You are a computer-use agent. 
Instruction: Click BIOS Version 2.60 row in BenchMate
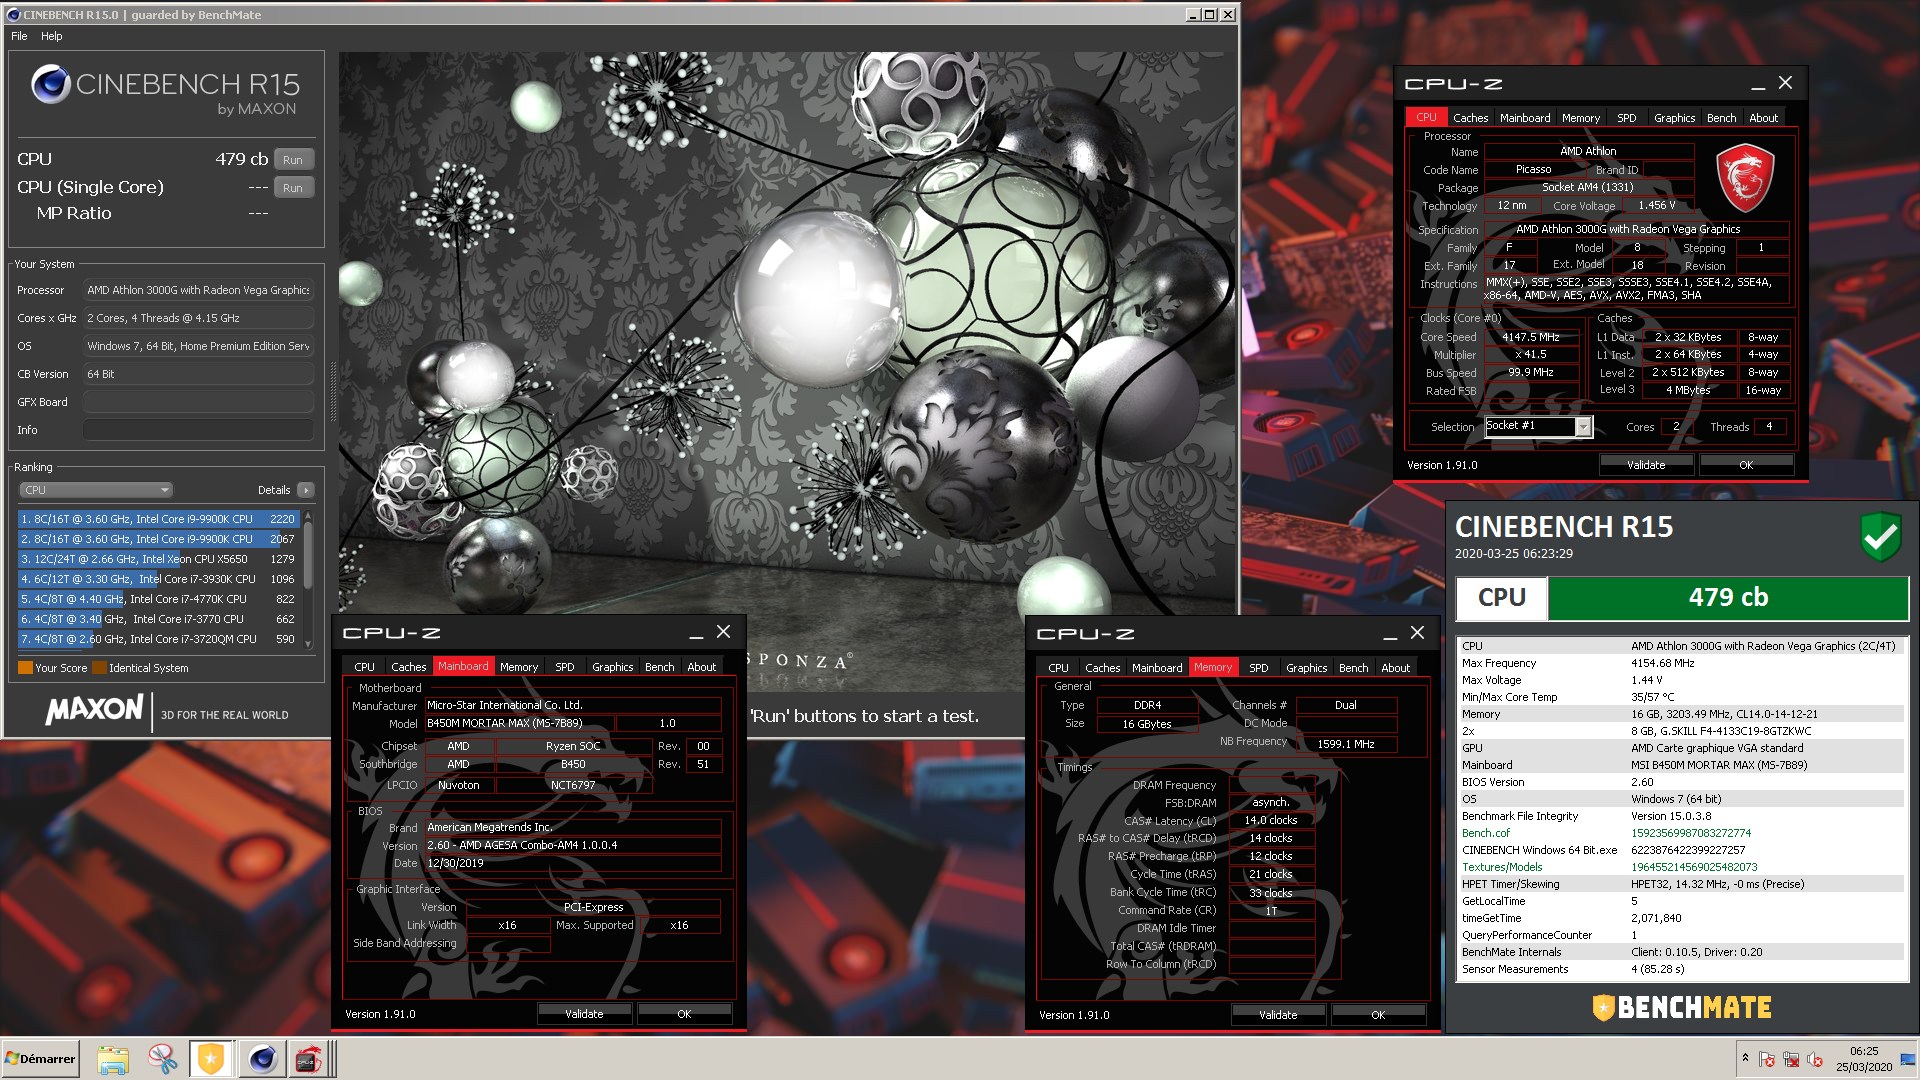(x=1681, y=782)
